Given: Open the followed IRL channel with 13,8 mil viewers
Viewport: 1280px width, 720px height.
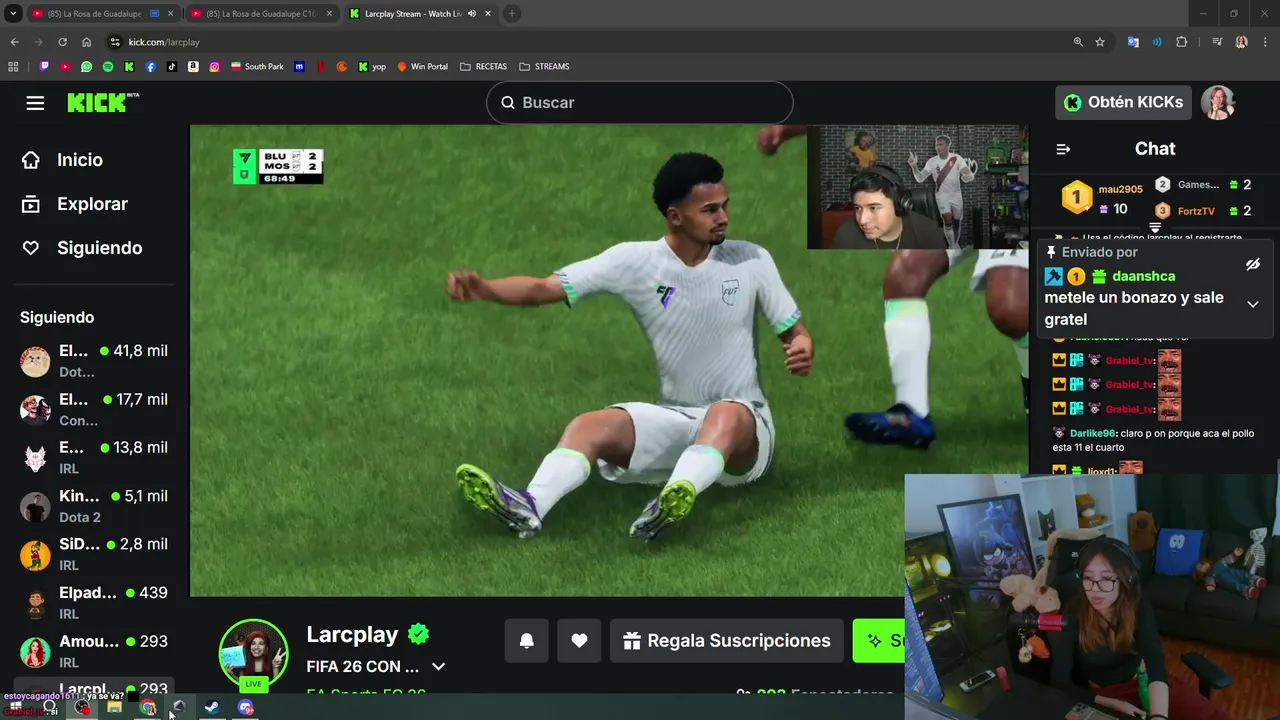Looking at the screenshot, I should point(95,457).
